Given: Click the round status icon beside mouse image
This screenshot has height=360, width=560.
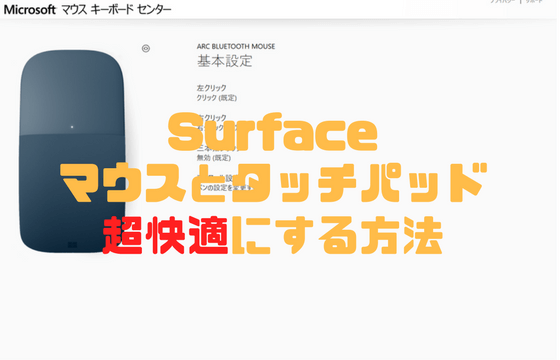Looking at the screenshot, I should (x=146, y=48).
